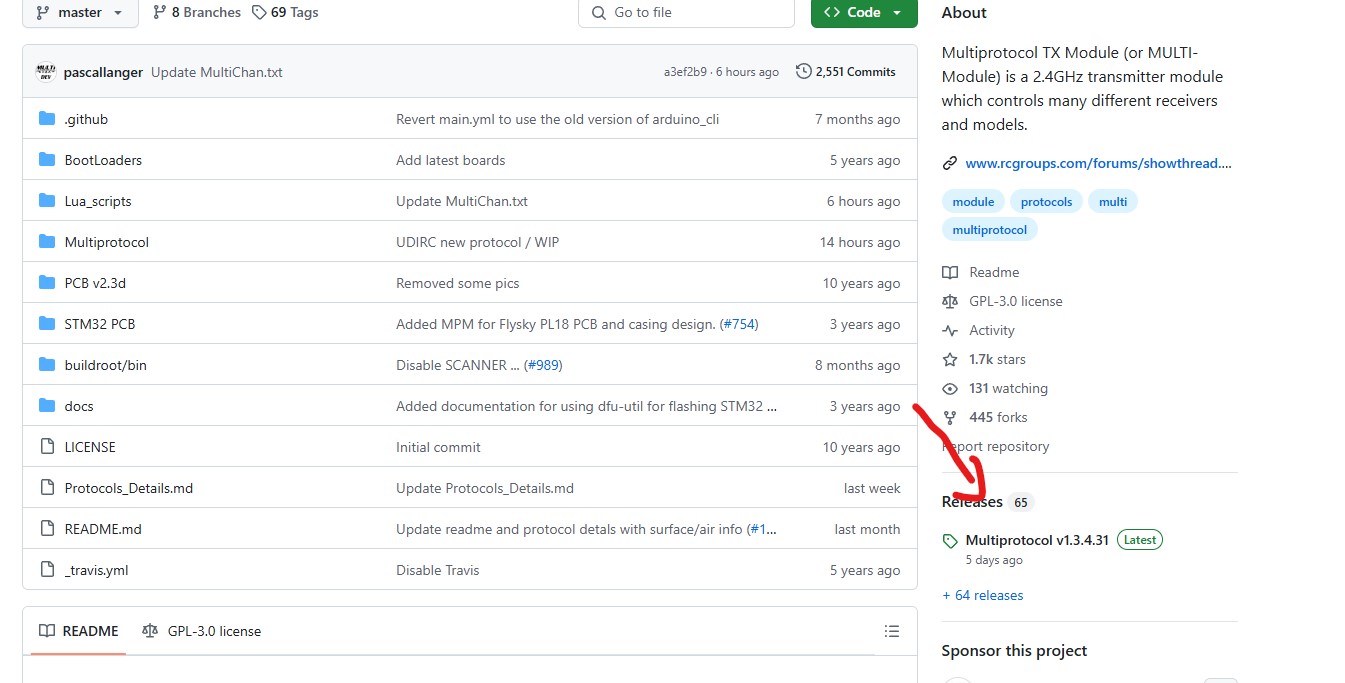This screenshot has height=683, width=1345.
Task: Click the pulse icon next to Activity
Action: click(x=950, y=330)
